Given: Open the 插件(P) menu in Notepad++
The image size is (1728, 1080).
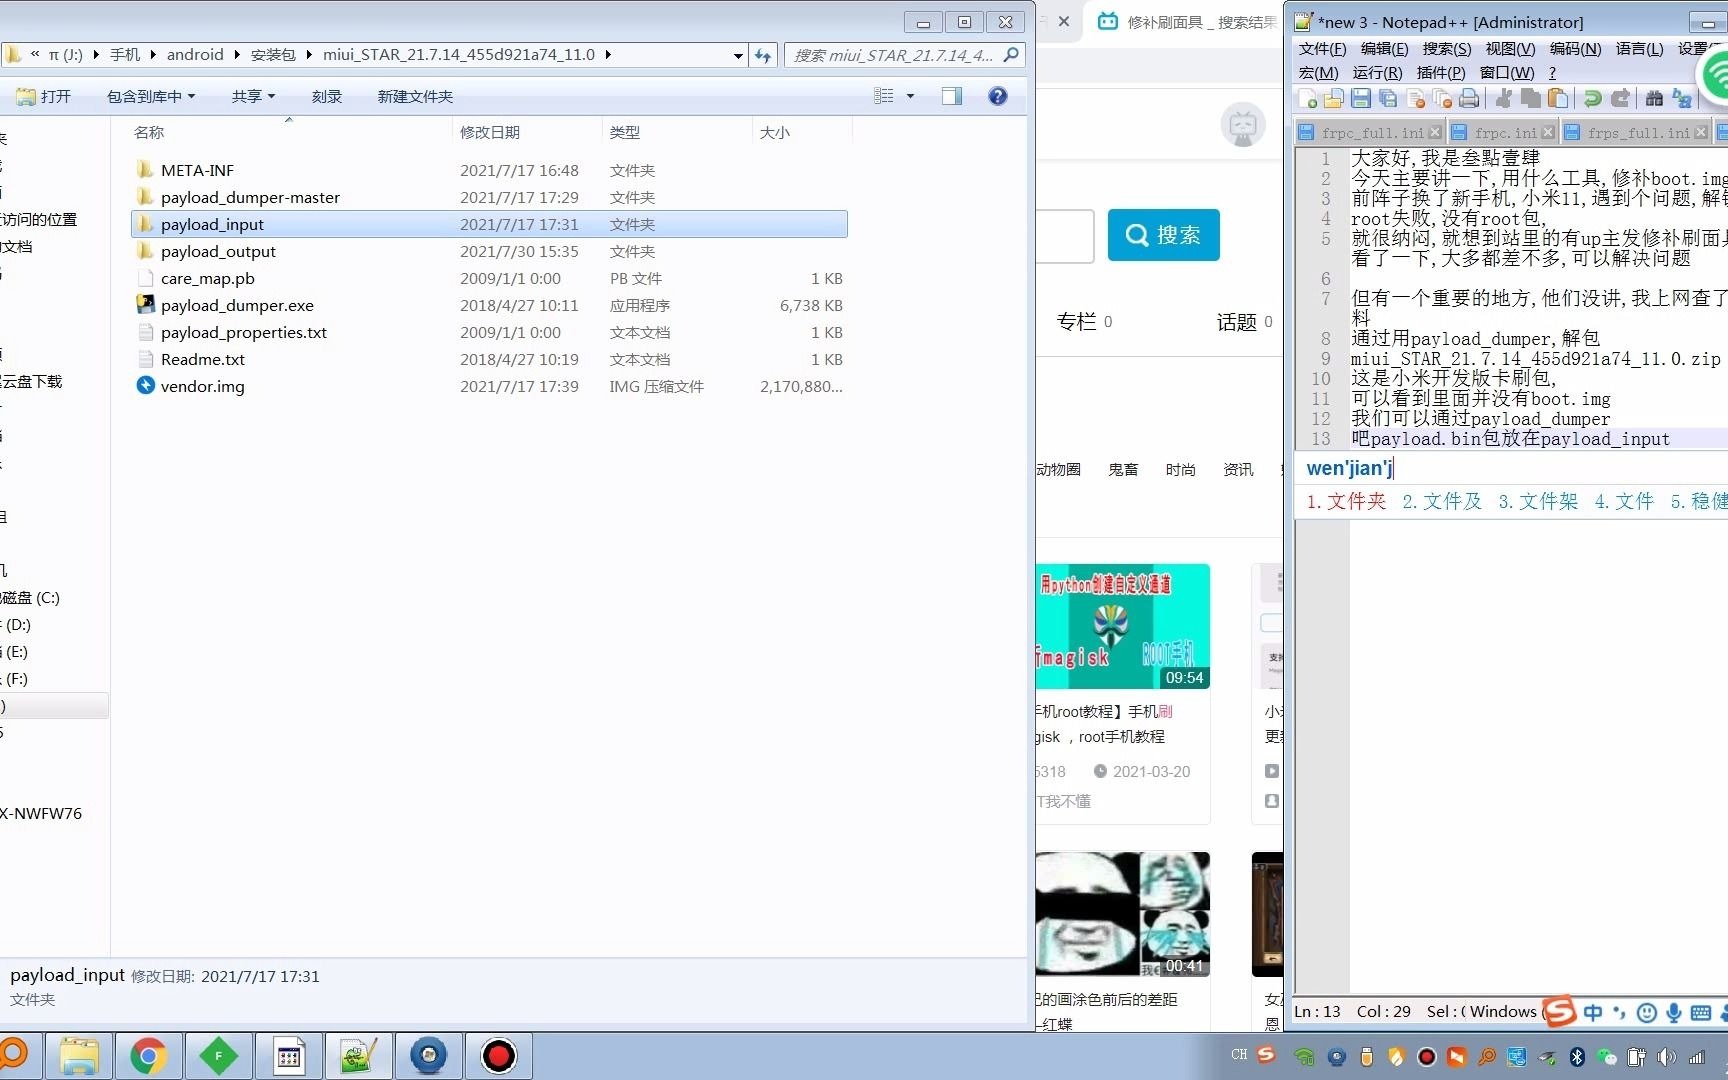Looking at the screenshot, I should click(1441, 73).
